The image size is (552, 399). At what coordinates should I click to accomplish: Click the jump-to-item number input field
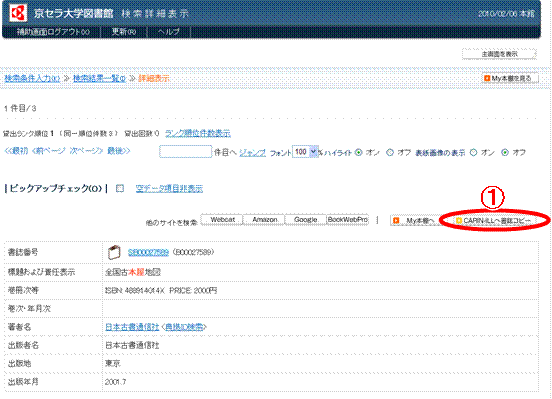pyautogui.click(x=186, y=152)
